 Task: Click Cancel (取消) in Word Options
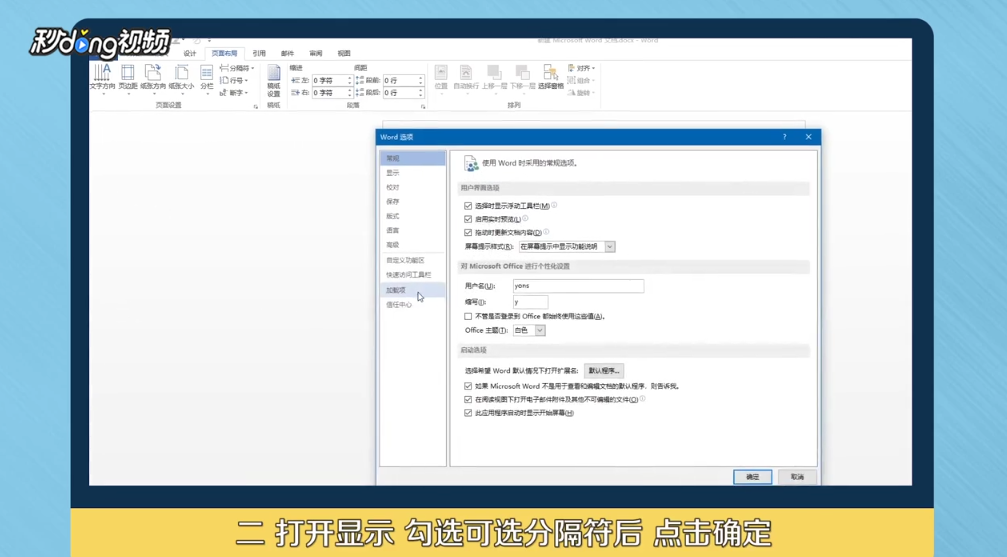797,477
